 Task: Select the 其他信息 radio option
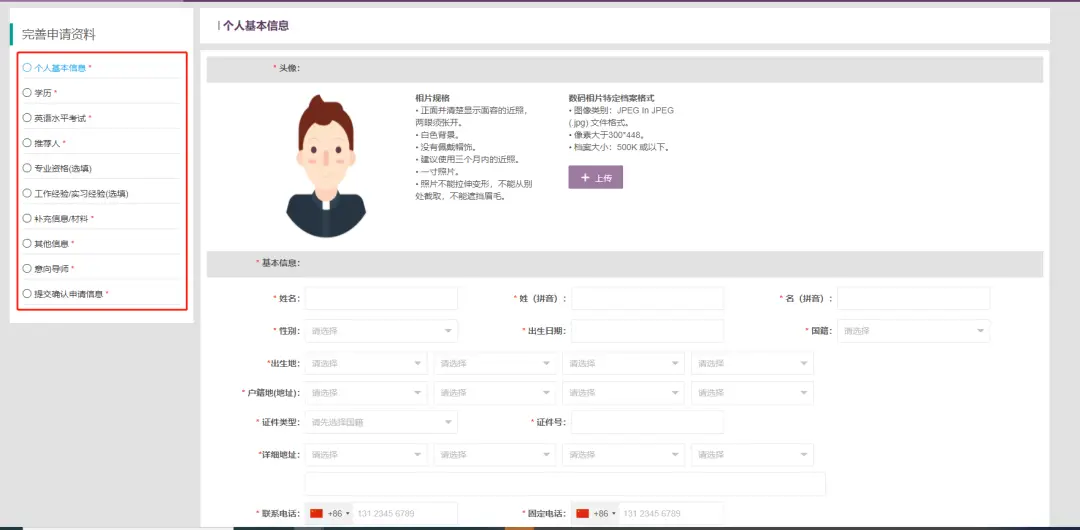(x=27, y=243)
